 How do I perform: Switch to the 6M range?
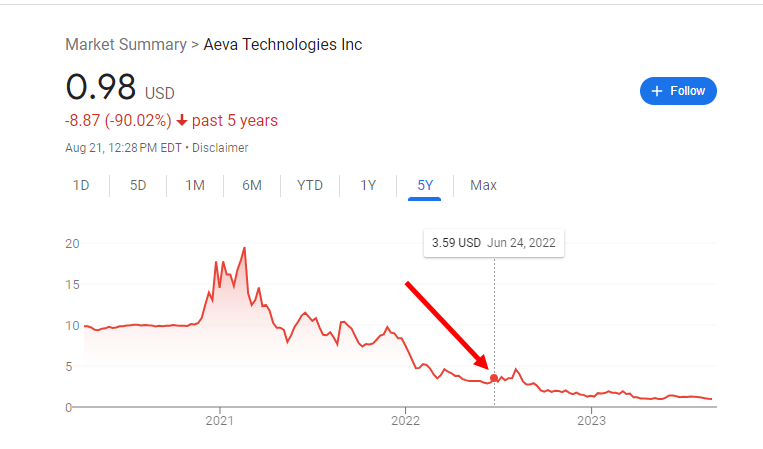(x=252, y=185)
